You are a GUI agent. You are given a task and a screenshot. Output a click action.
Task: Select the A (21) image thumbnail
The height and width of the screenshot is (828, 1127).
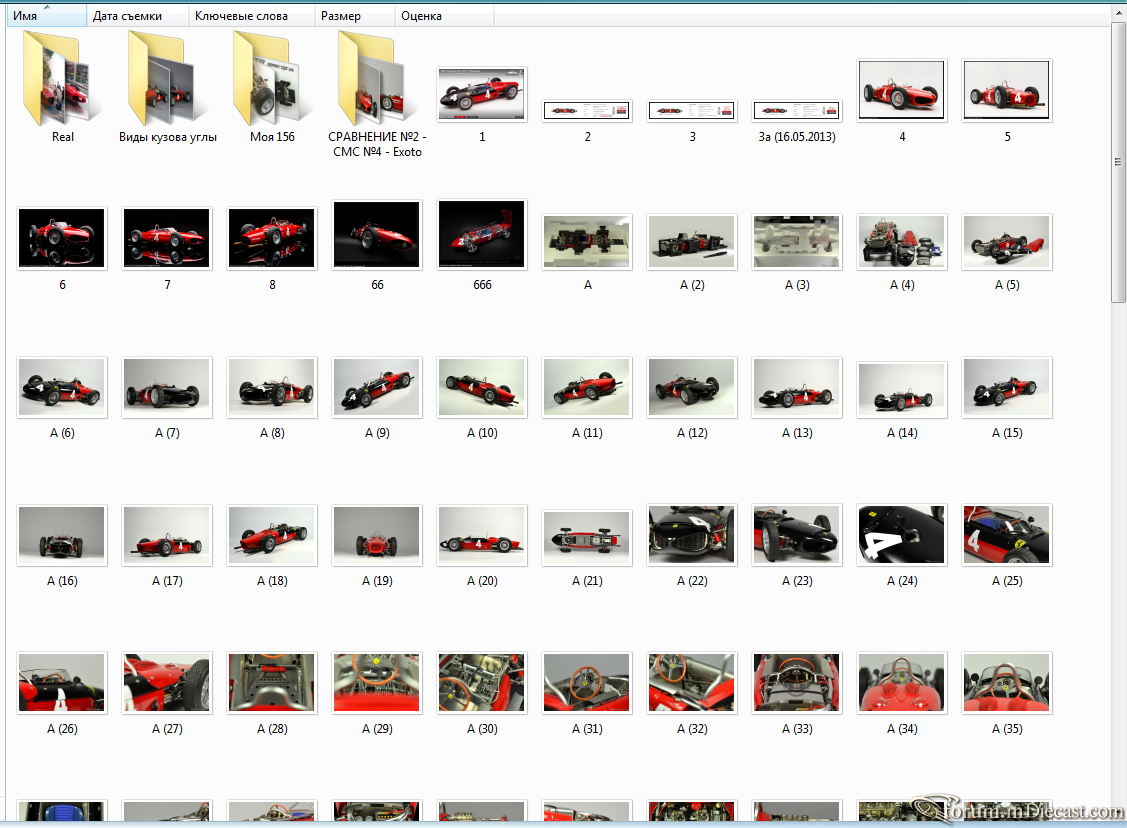[x=586, y=538]
